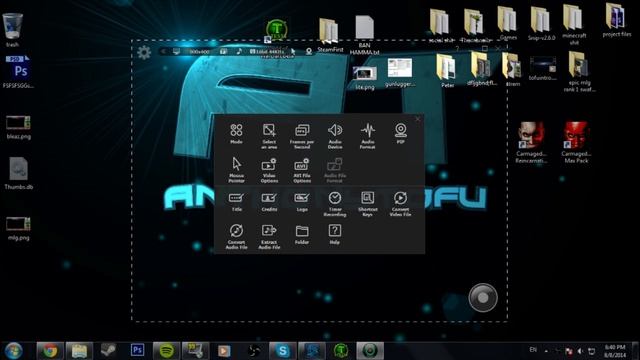Open Skype from the taskbar

pos(282,351)
